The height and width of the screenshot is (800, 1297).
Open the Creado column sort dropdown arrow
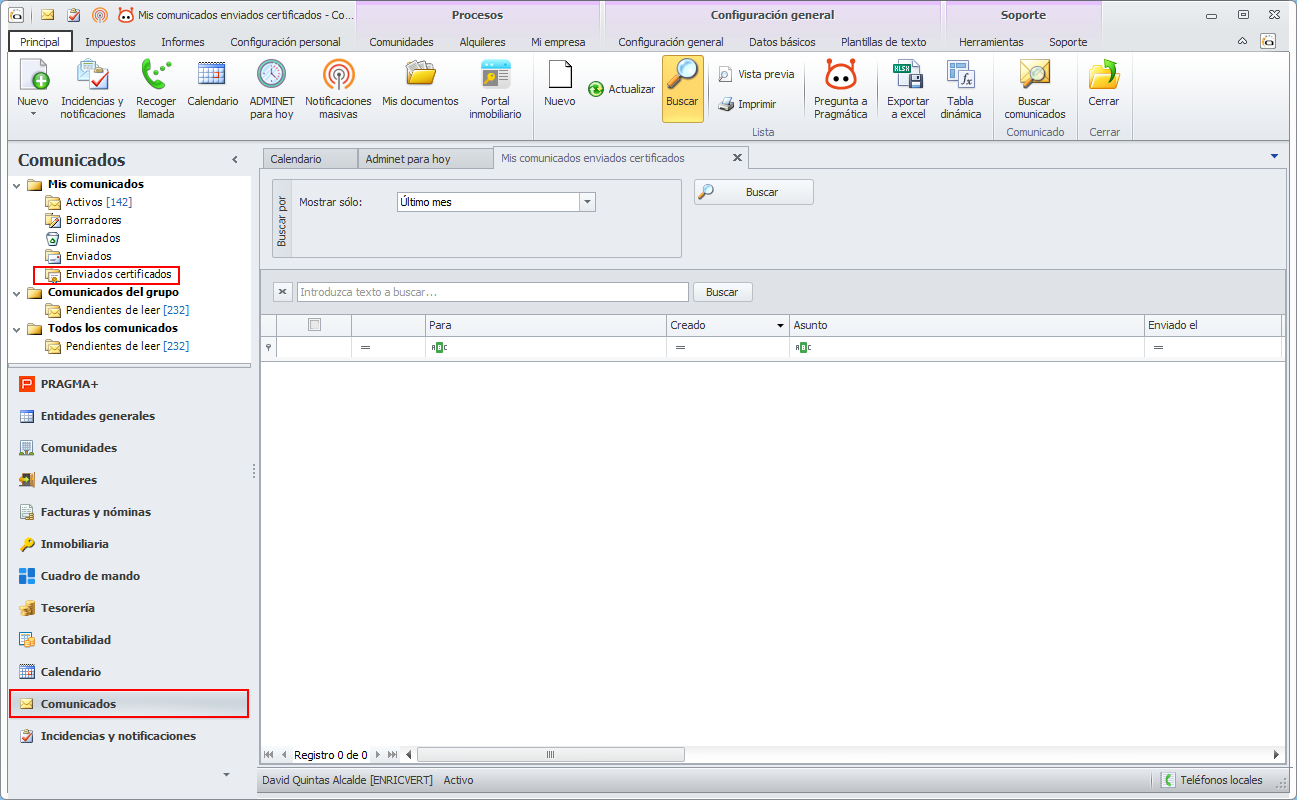point(780,326)
